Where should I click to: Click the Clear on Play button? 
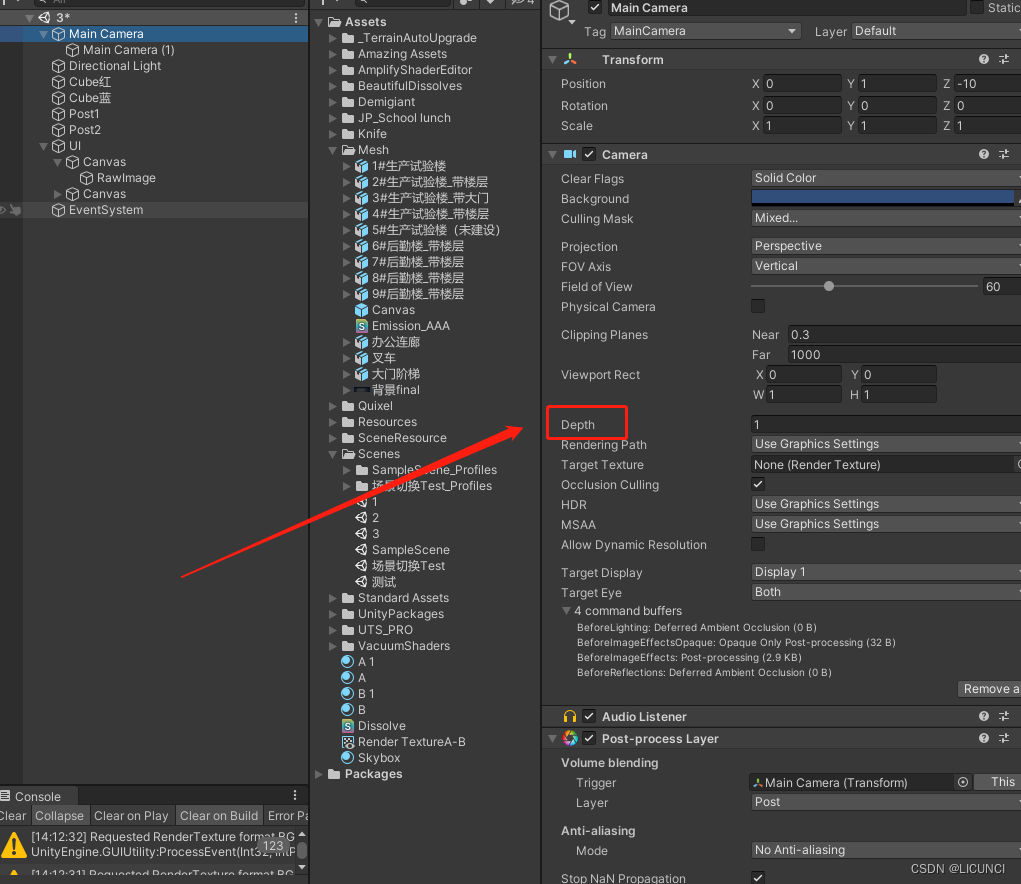tap(131, 815)
